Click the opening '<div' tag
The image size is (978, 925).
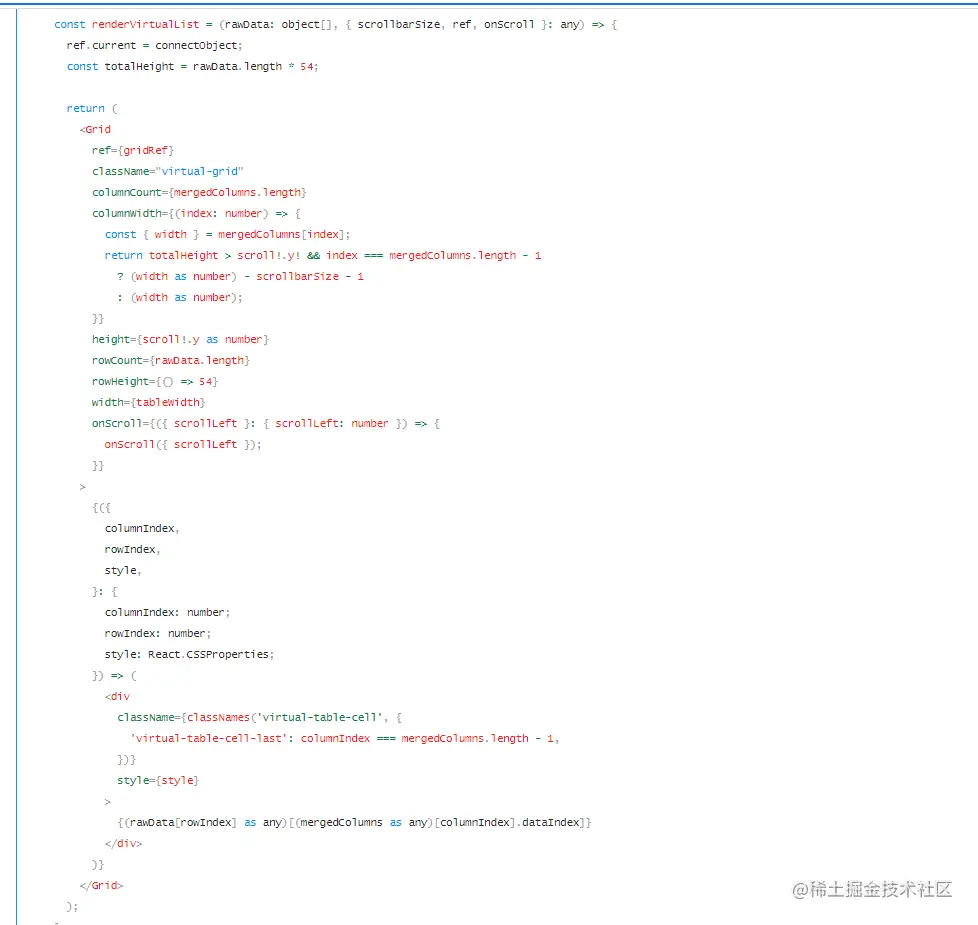117,696
